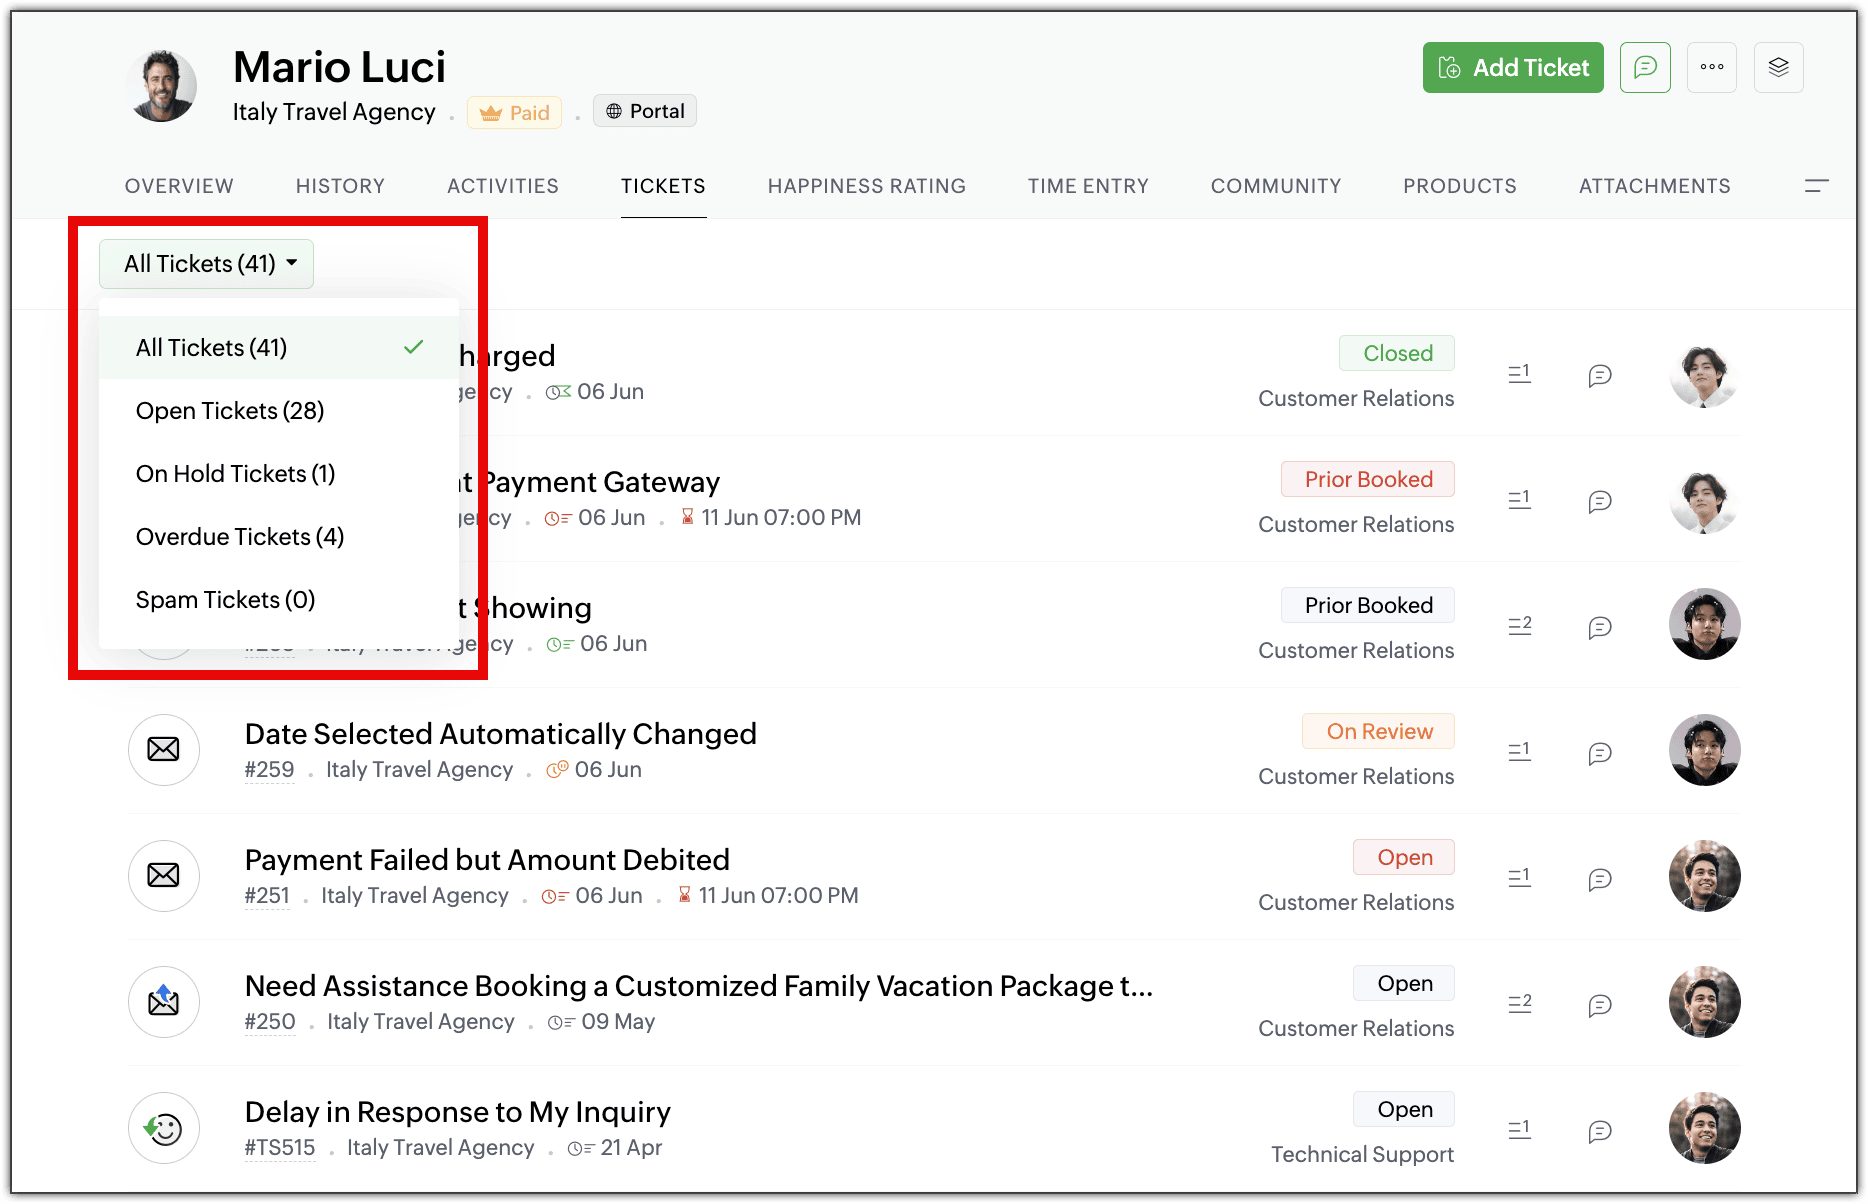Click the chat conversation icon beside Add Ticket
The image size is (1868, 1204).
[1645, 68]
